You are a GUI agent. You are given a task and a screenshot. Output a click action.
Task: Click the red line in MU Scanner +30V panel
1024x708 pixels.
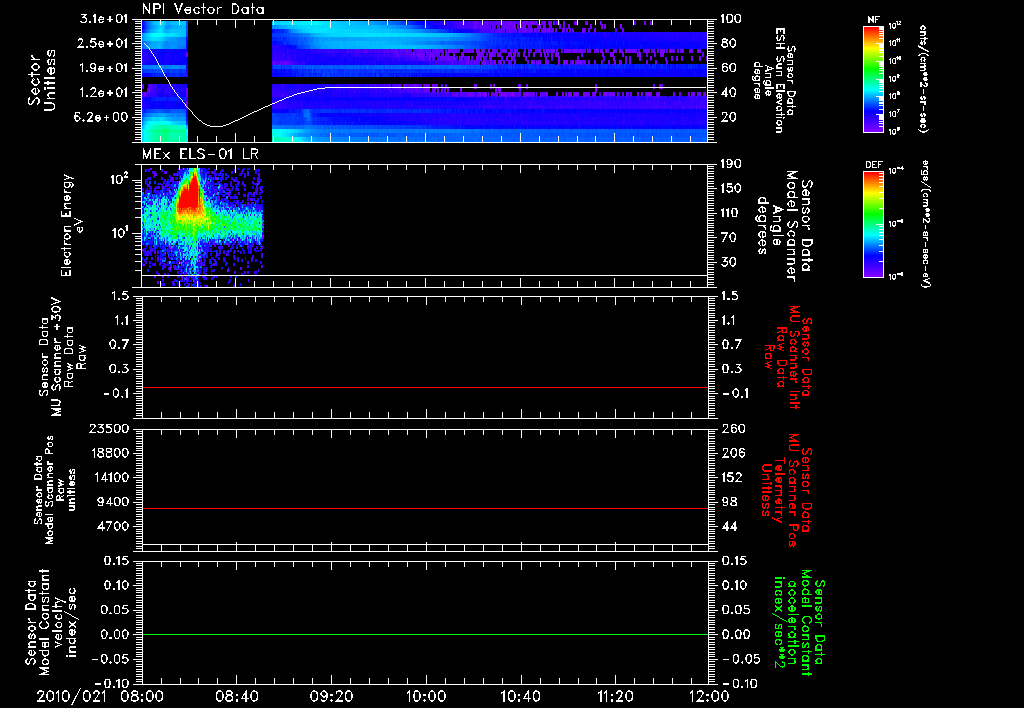[x=425, y=387]
